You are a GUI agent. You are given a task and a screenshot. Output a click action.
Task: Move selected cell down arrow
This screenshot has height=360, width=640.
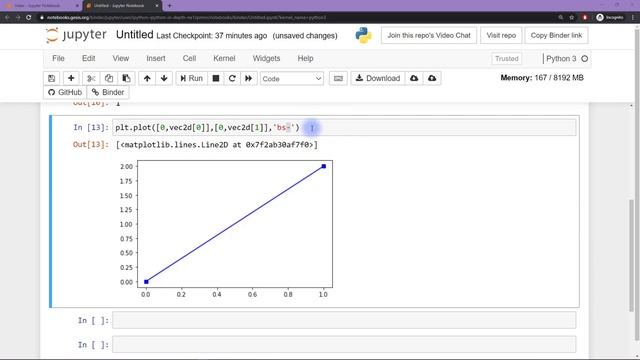click(164, 78)
